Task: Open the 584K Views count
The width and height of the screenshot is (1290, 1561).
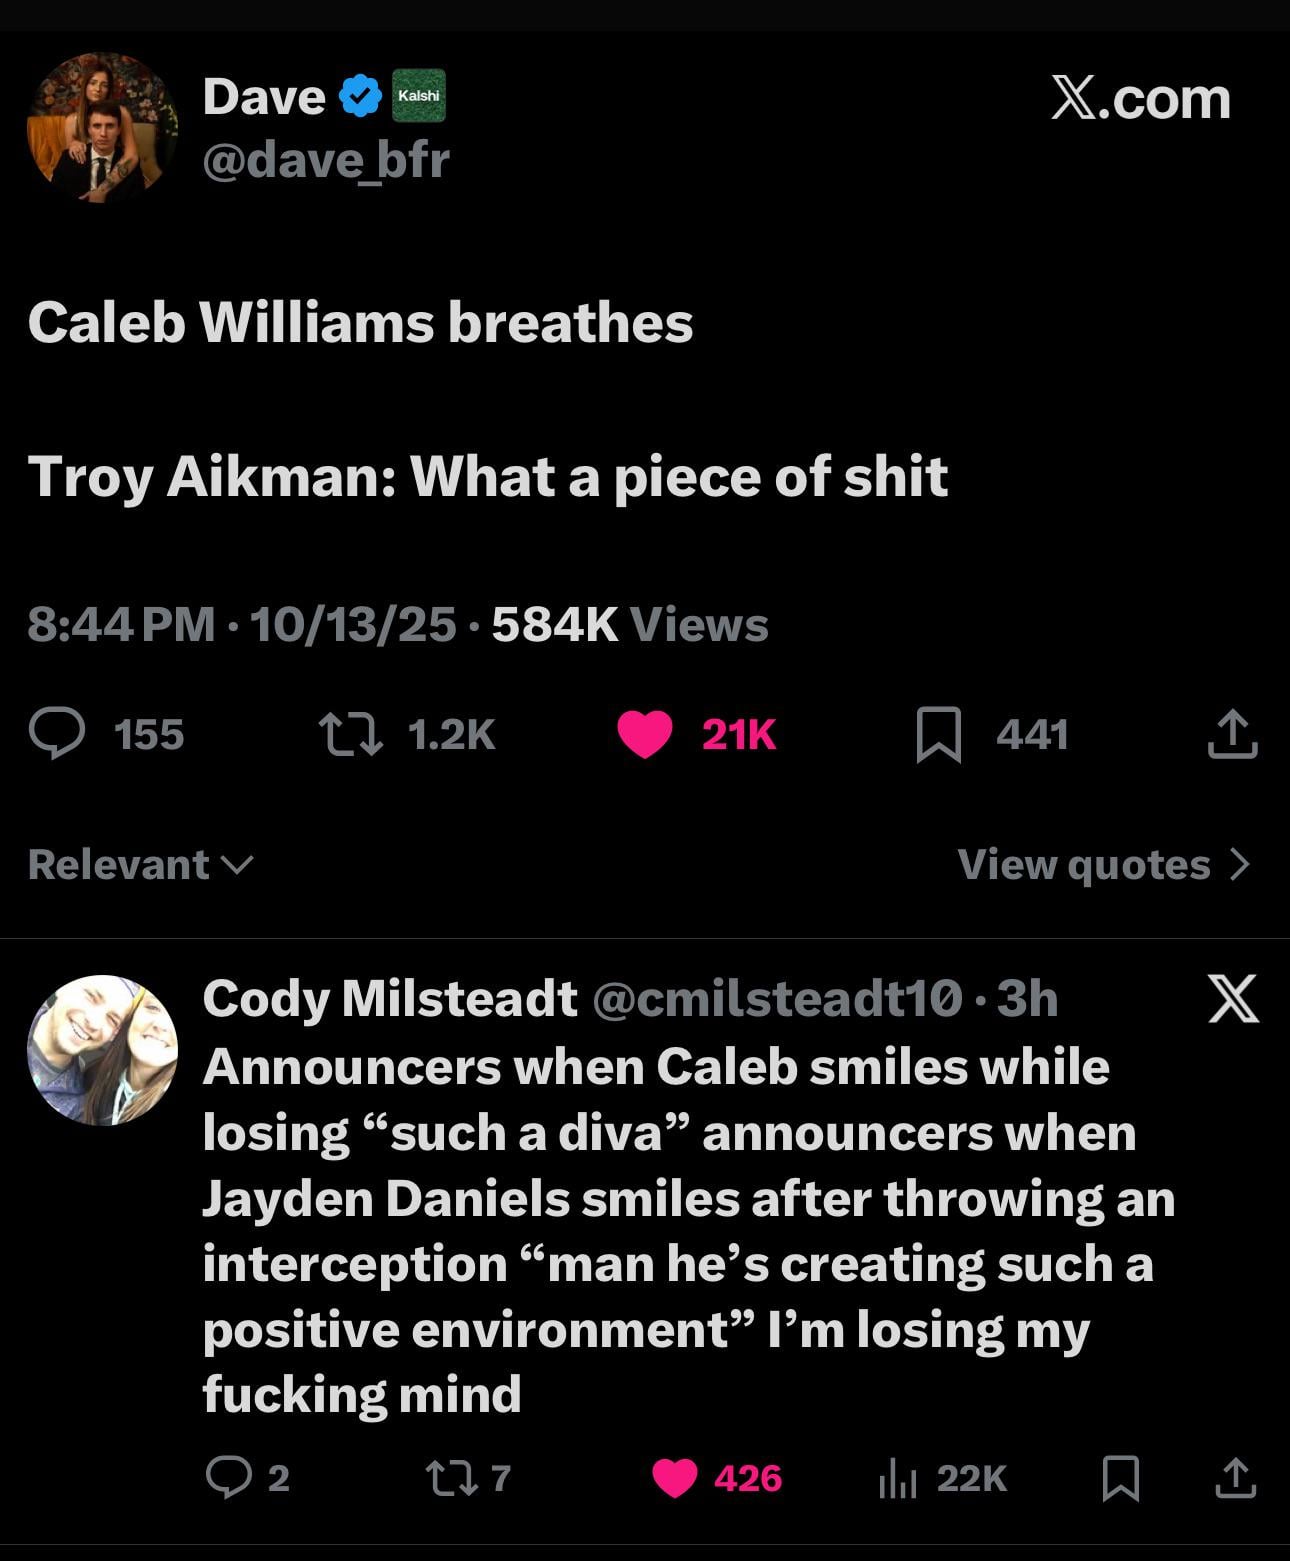Action: coord(630,624)
